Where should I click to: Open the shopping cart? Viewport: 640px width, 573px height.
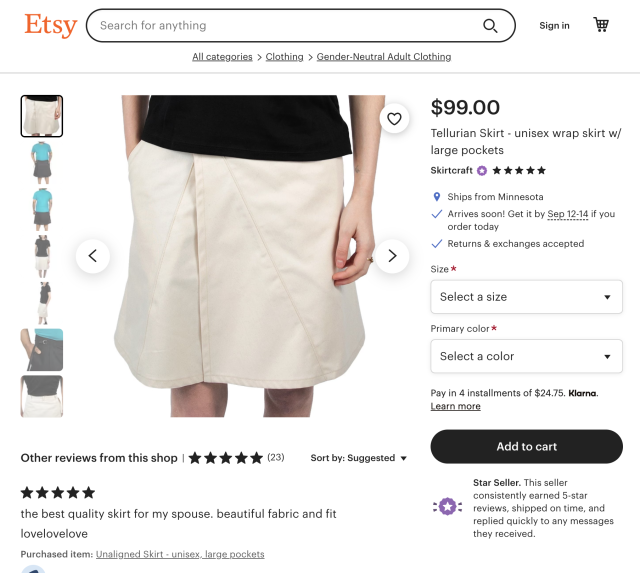(x=601, y=25)
